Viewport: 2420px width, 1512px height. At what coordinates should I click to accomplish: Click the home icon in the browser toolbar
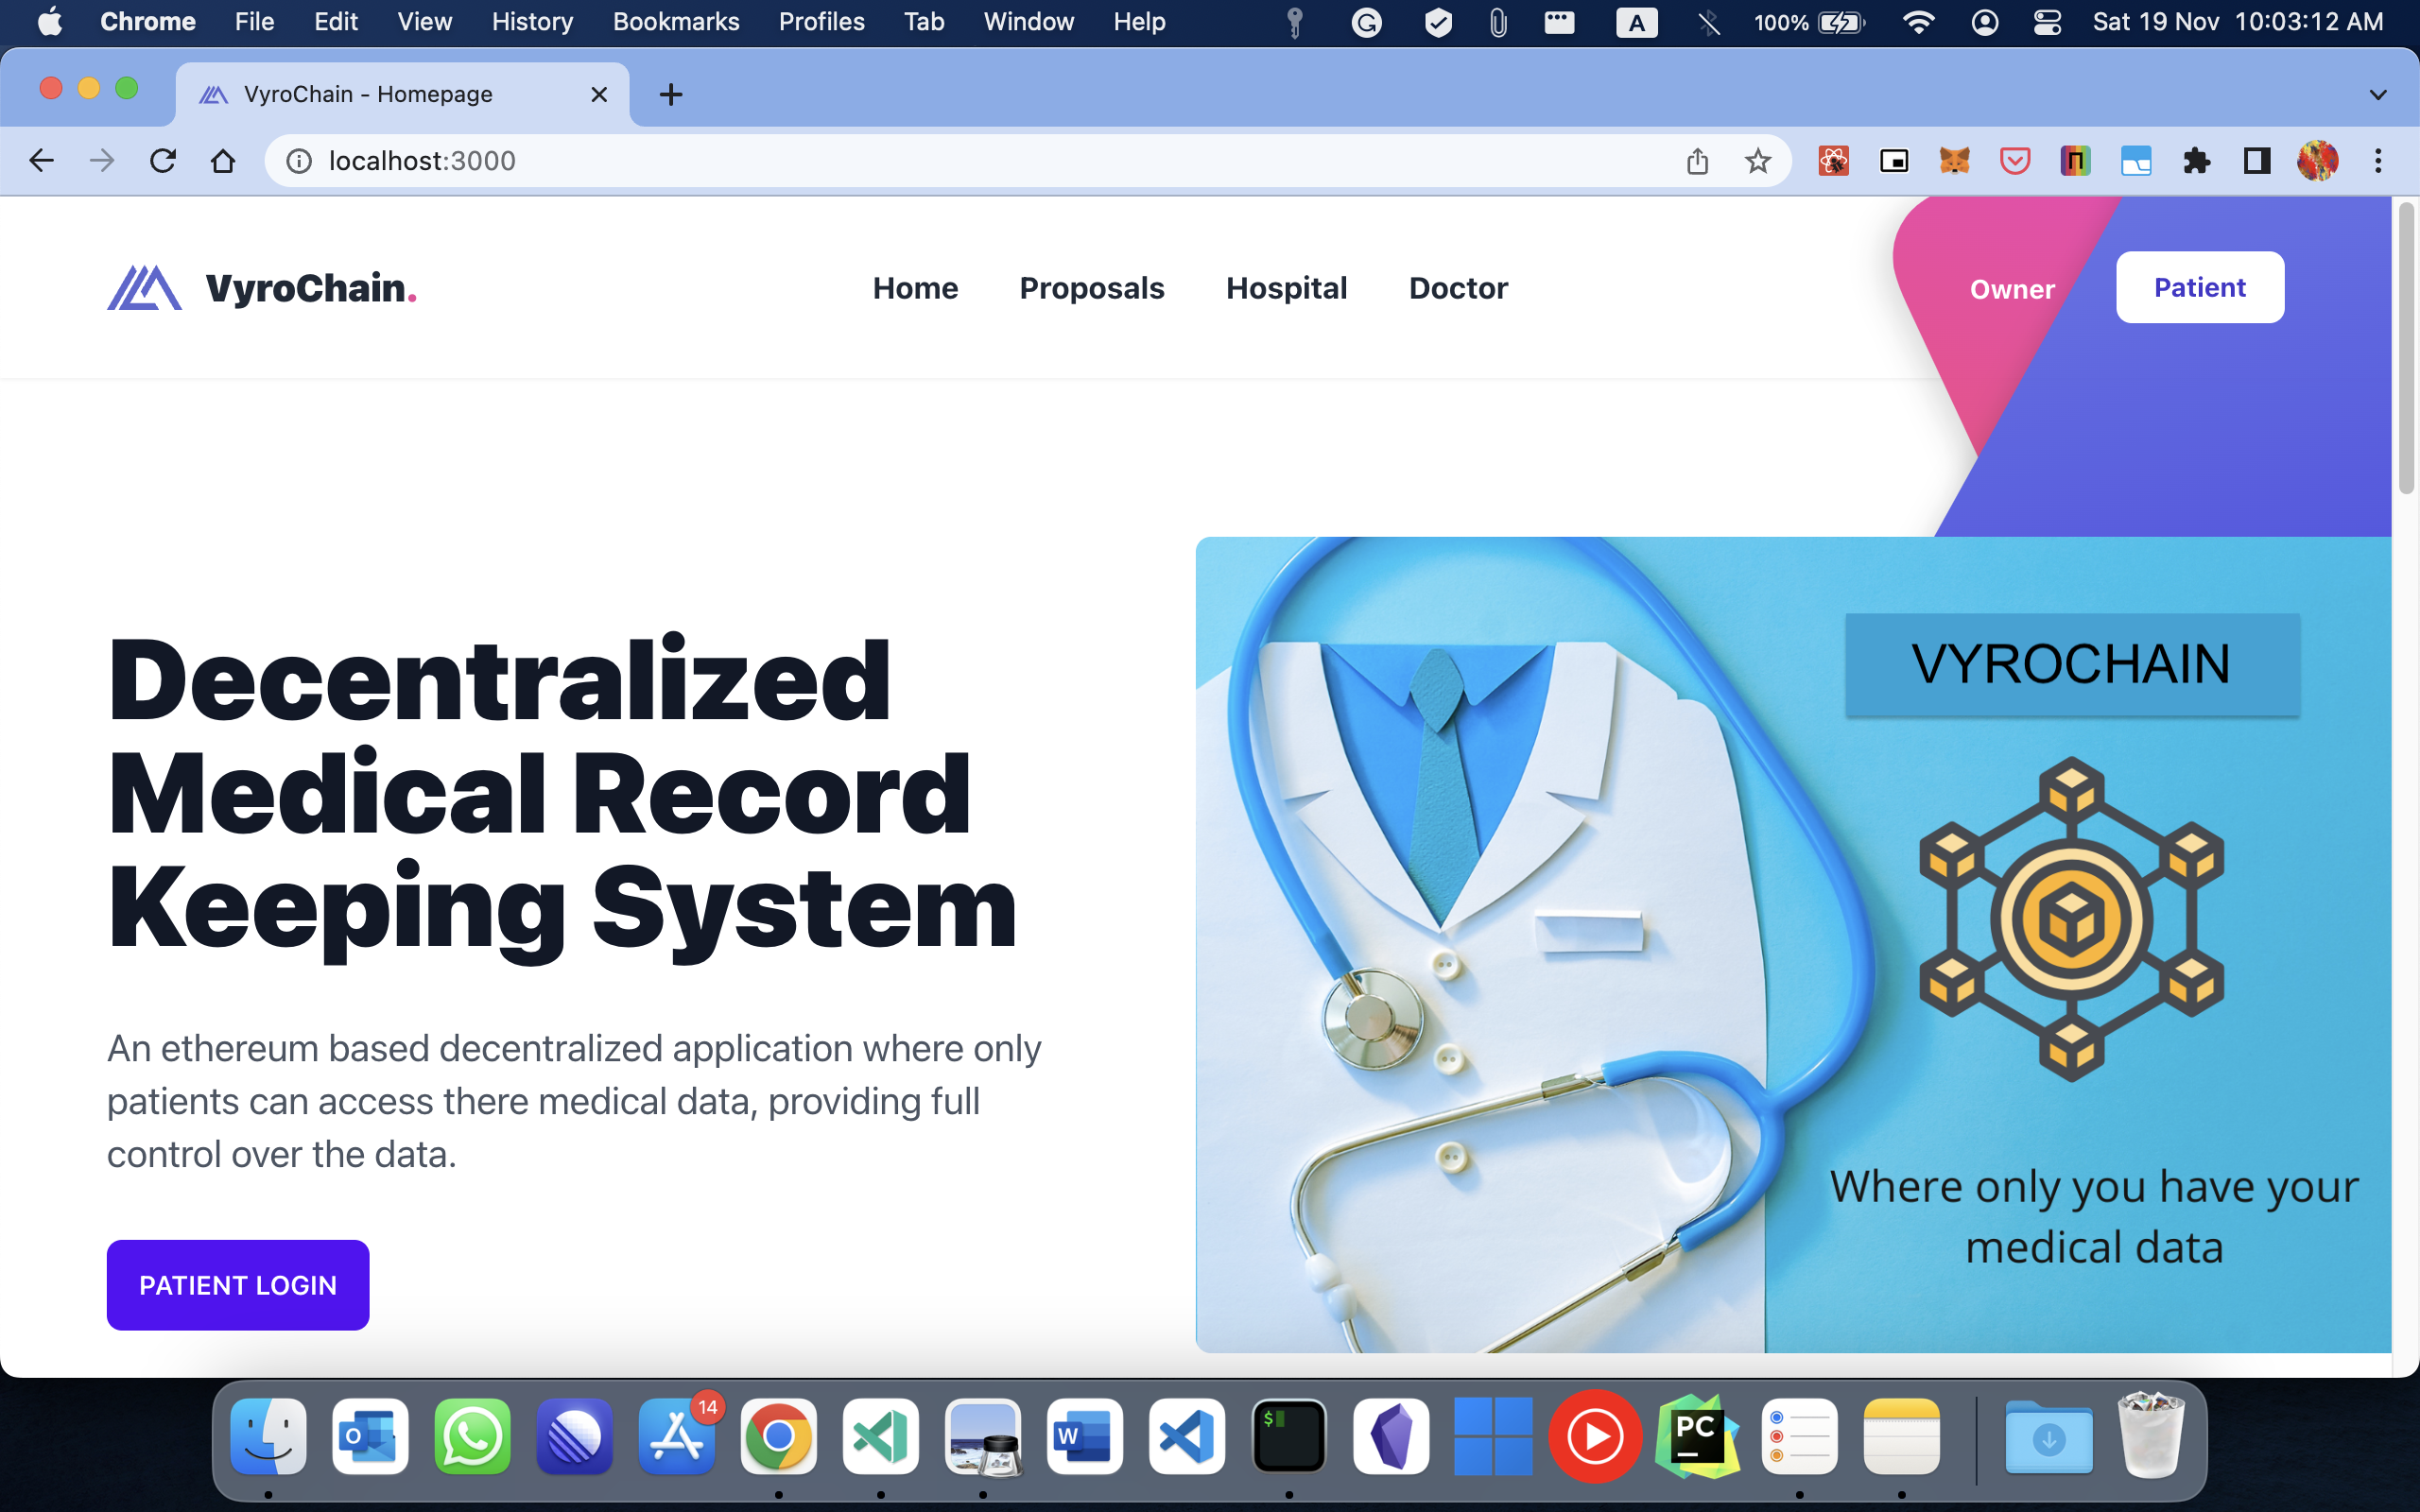point(223,161)
